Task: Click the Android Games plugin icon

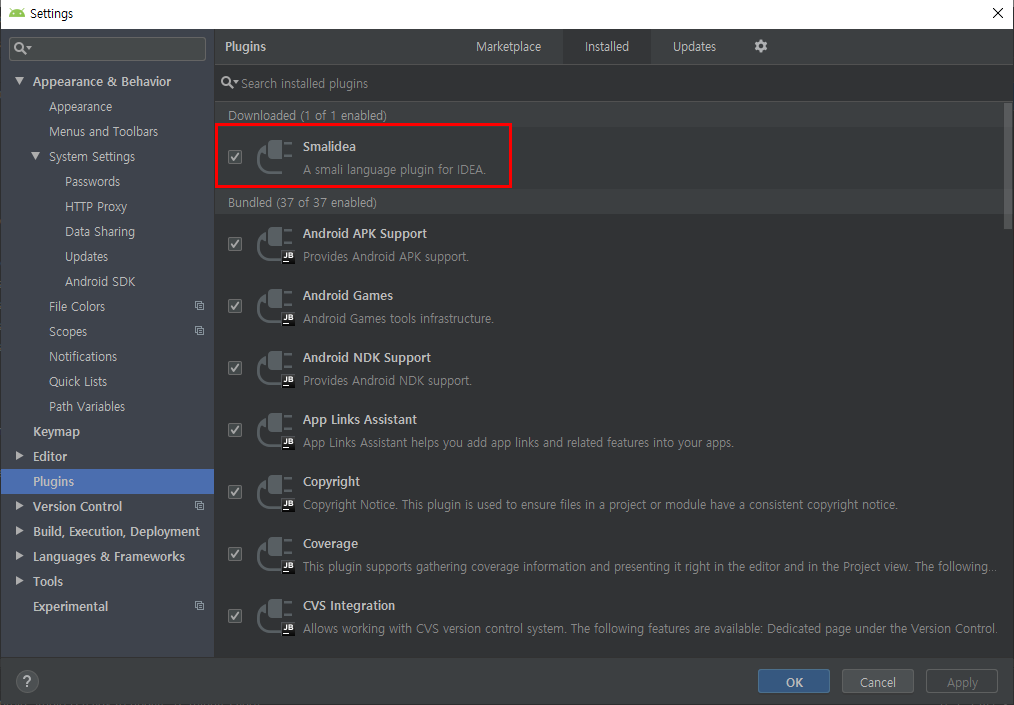Action: click(275, 307)
